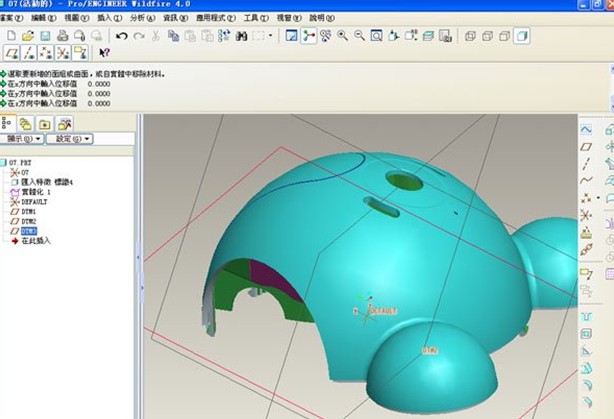Switch to no hidden display
Image resolution: width=614 pixels, height=419 pixels.
(x=504, y=36)
